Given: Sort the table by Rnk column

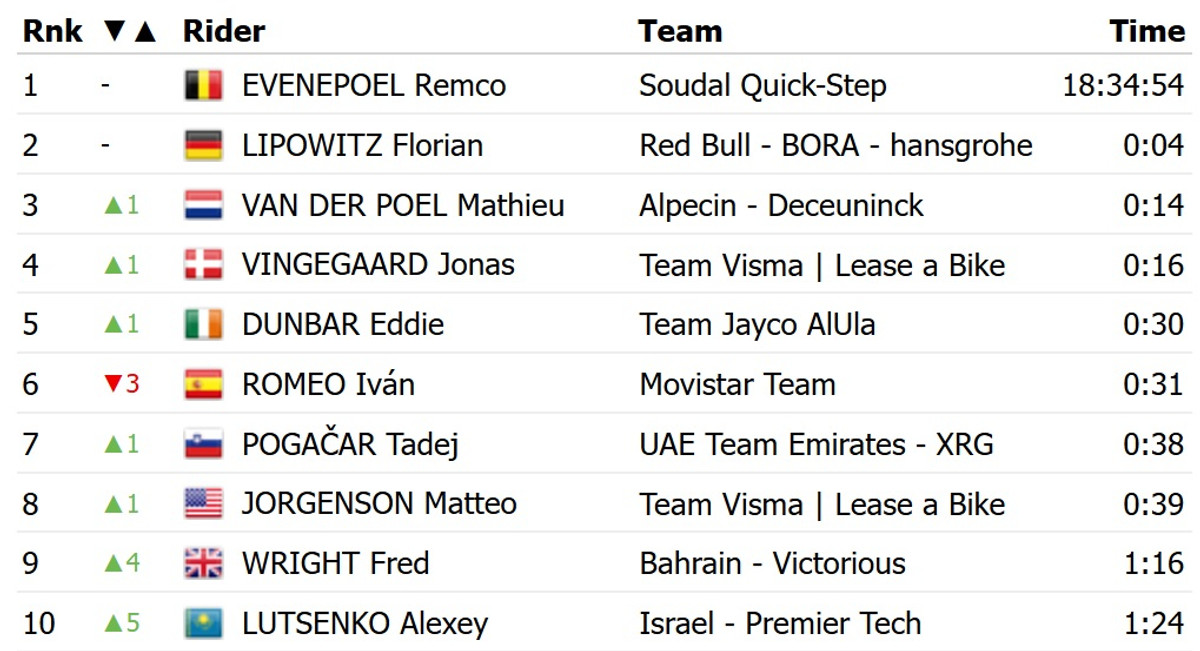Looking at the screenshot, I should pyautogui.click(x=53, y=31).
